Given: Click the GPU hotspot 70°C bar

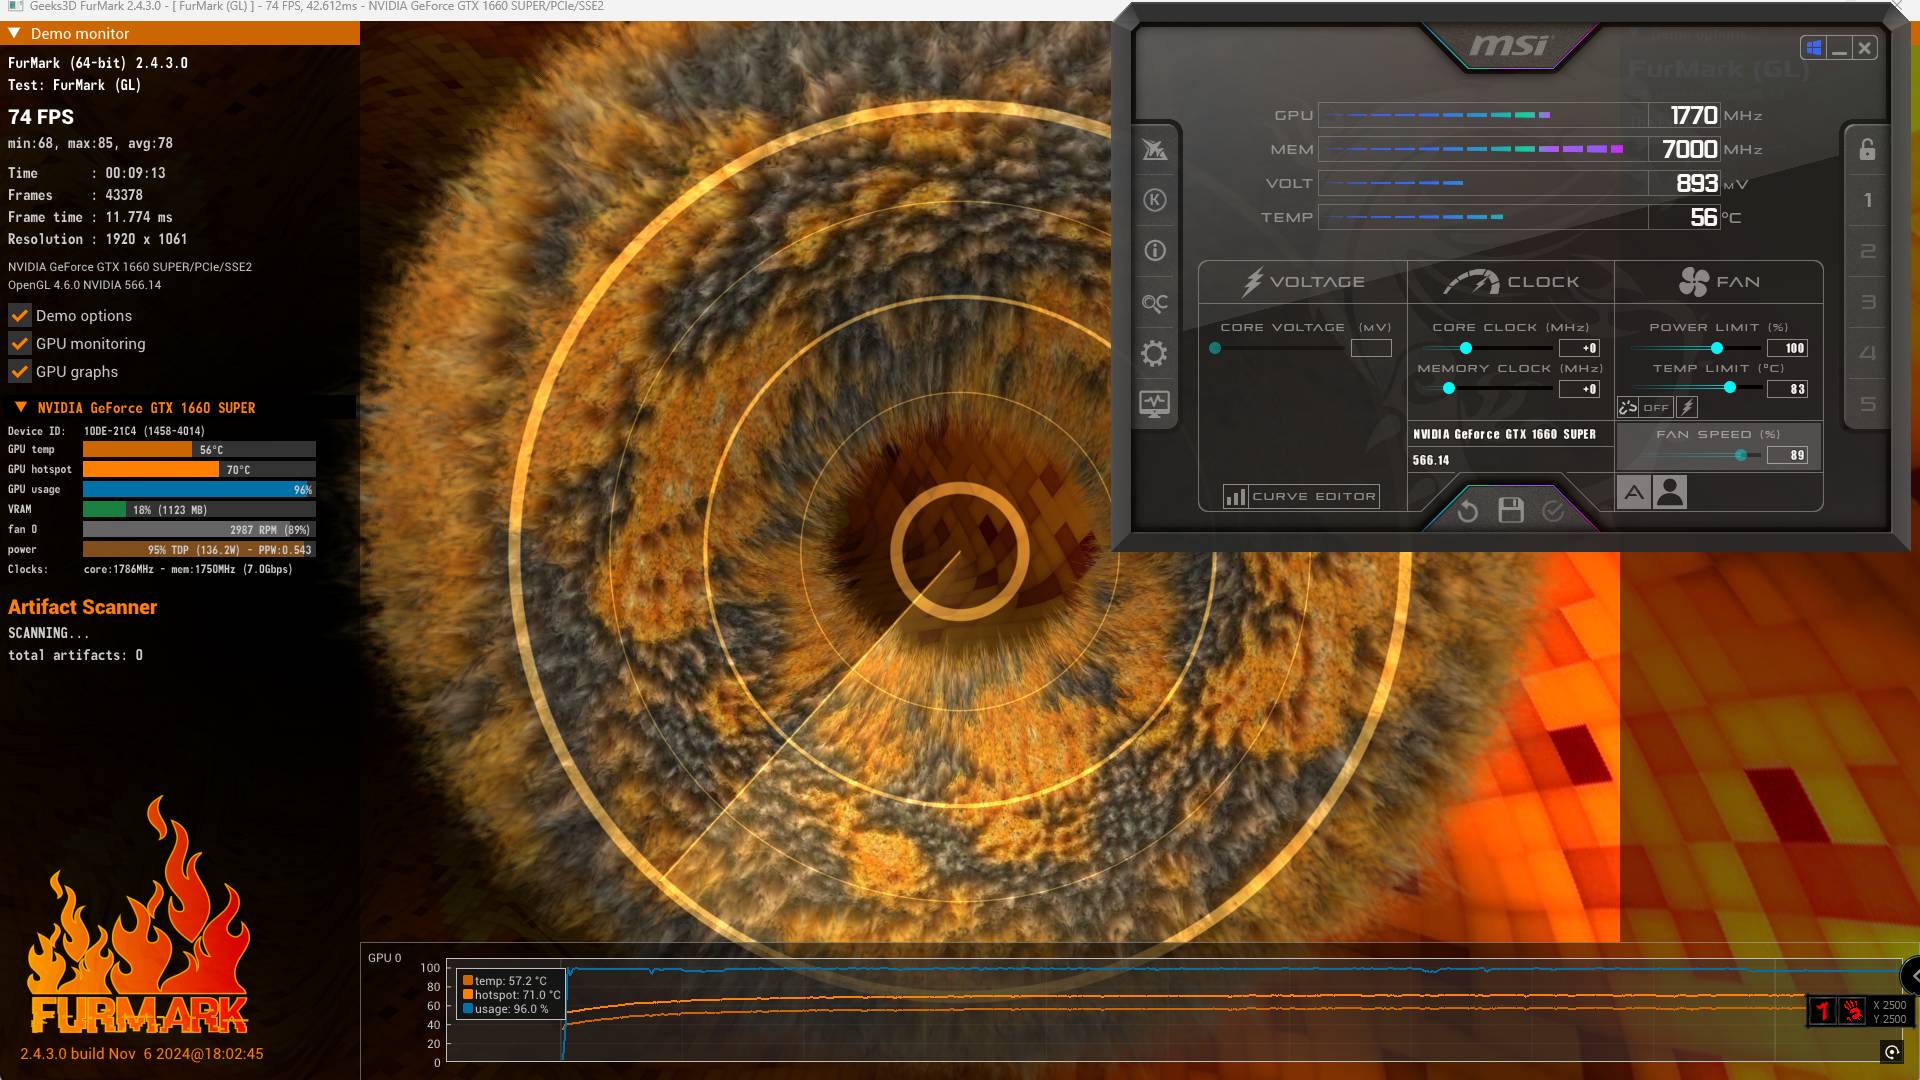Looking at the screenshot, I should coord(199,469).
